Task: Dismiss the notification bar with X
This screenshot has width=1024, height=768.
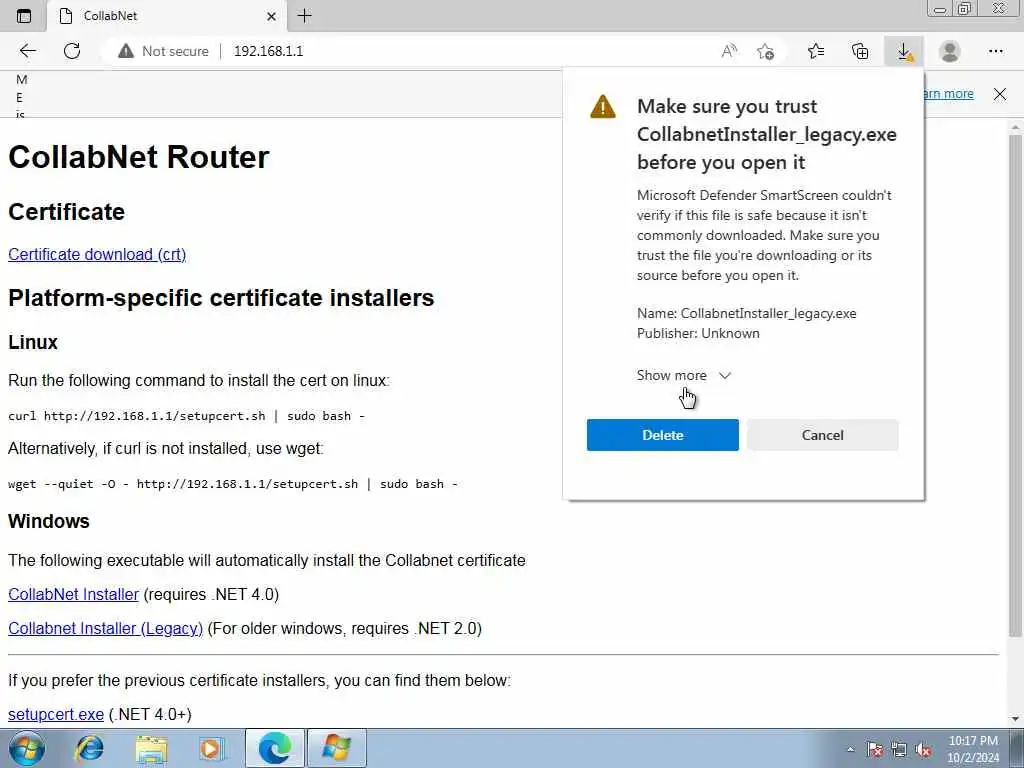Action: pyautogui.click(x=1000, y=94)
